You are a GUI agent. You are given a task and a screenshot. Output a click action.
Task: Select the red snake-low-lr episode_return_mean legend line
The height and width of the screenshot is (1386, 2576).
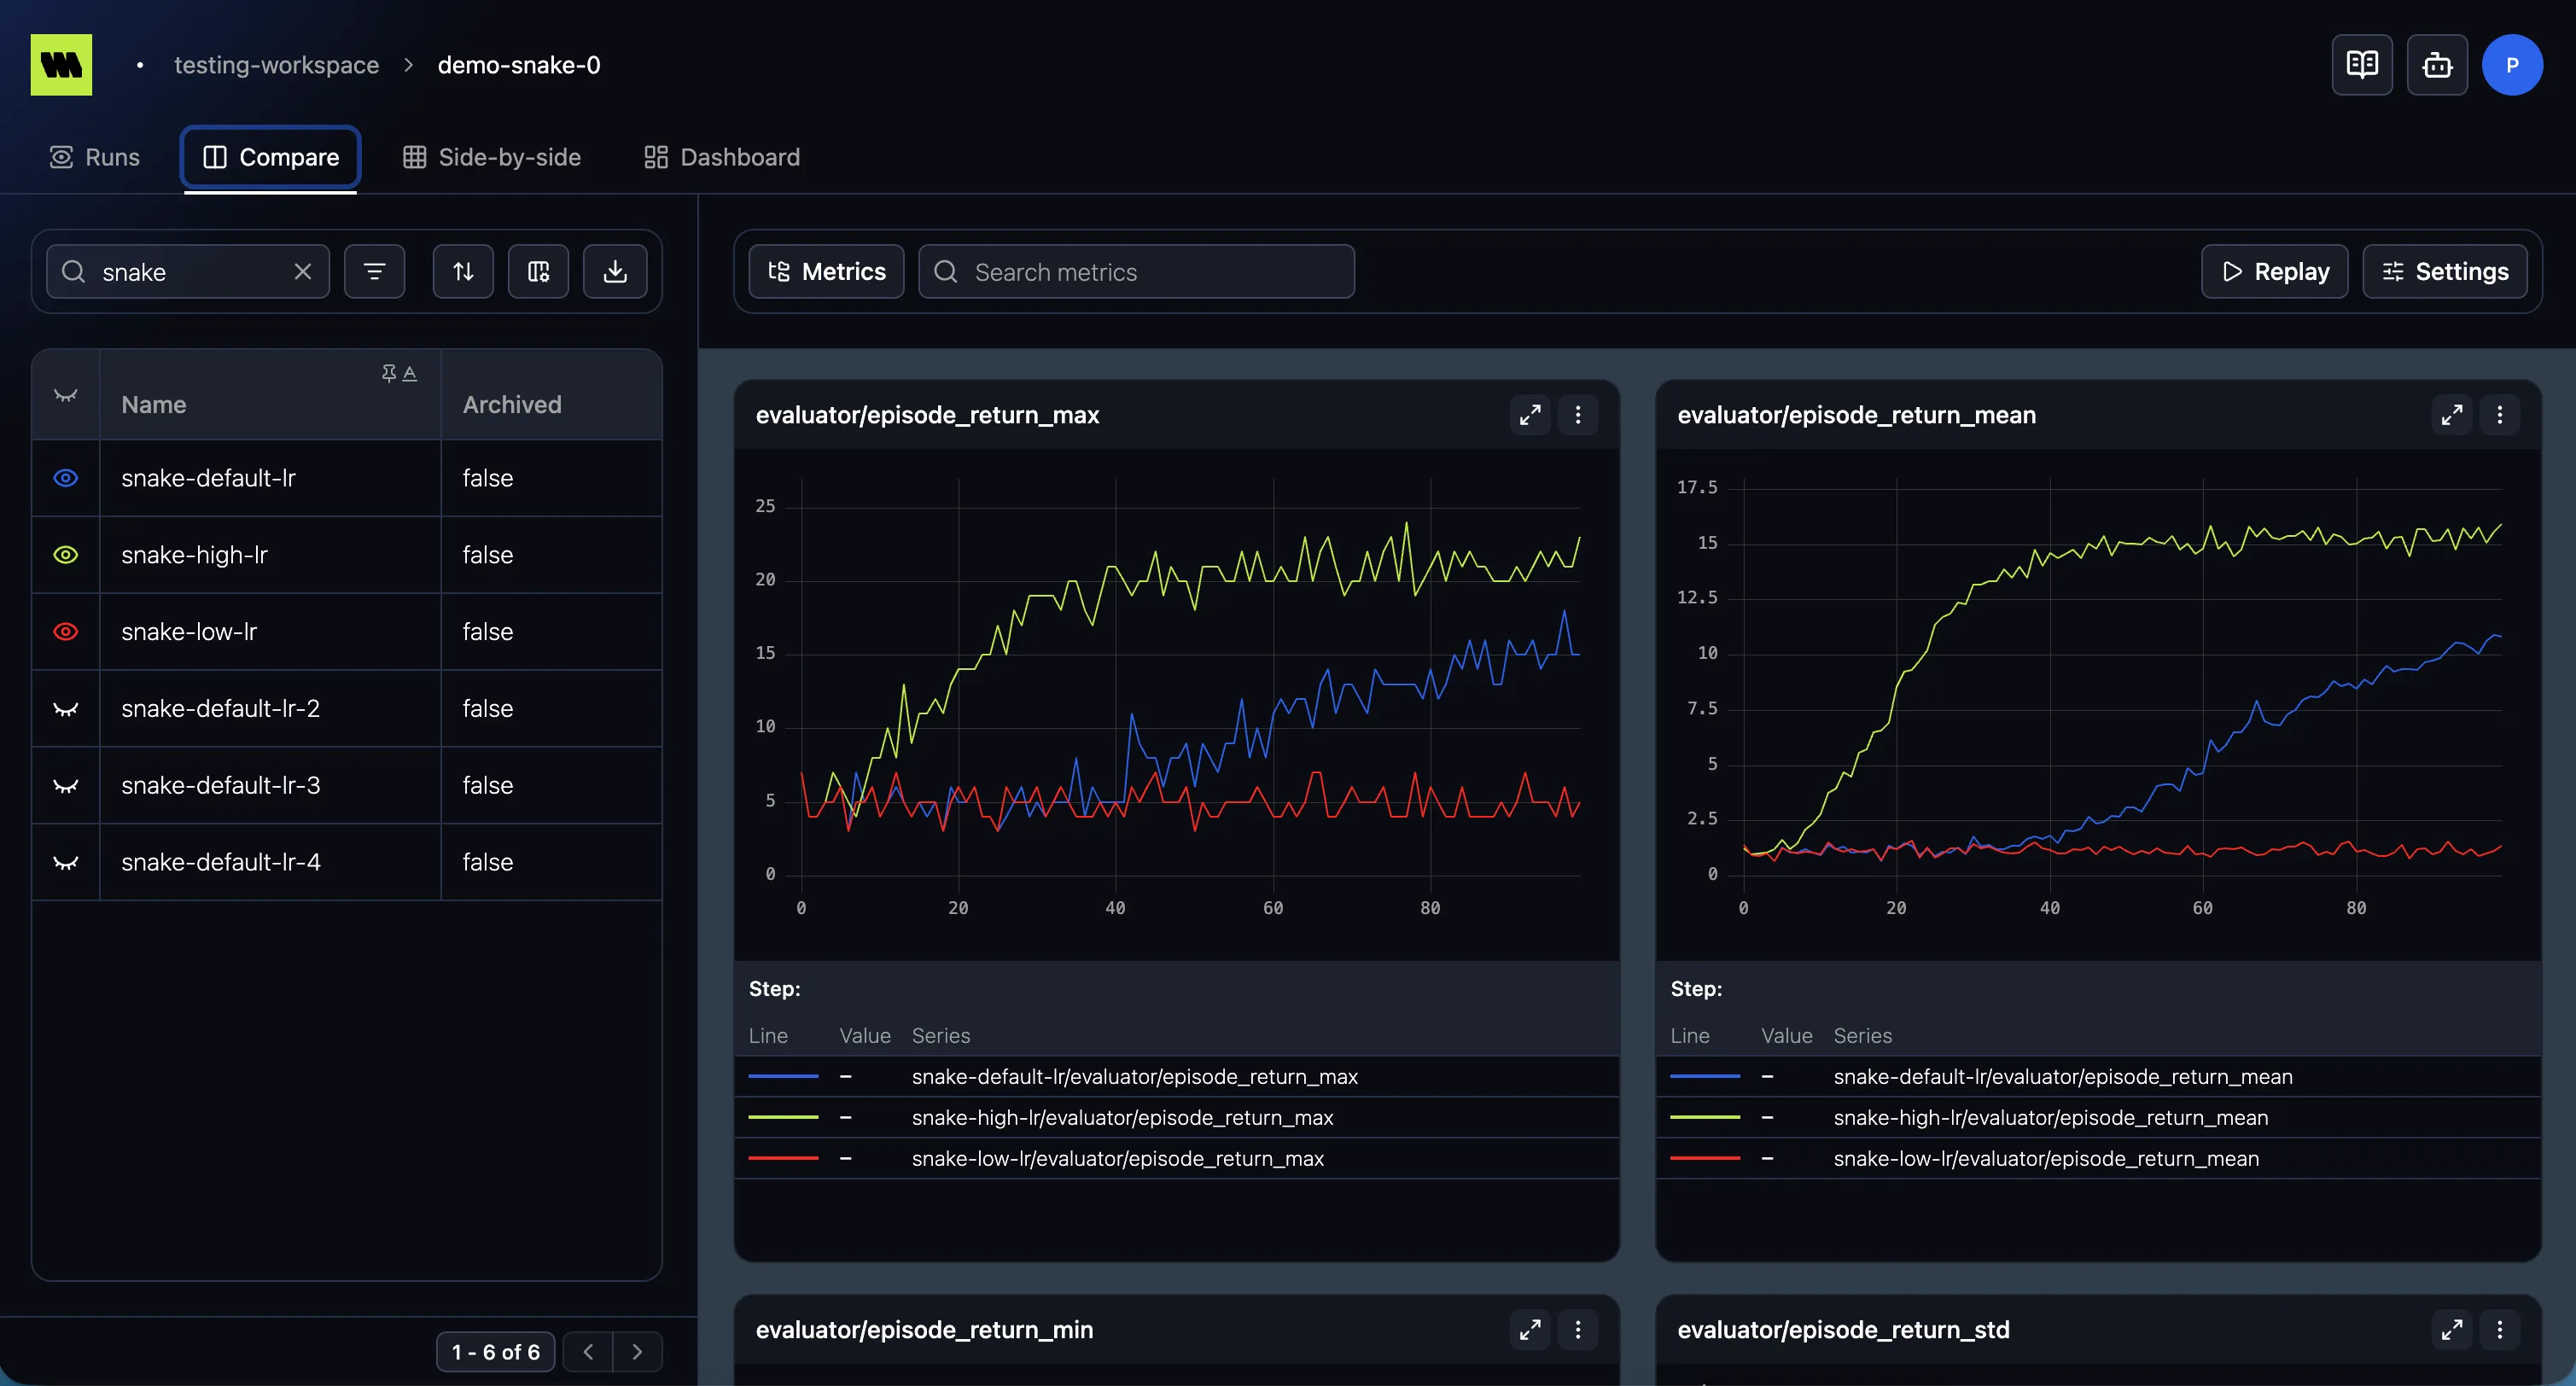(1705, 1159)
